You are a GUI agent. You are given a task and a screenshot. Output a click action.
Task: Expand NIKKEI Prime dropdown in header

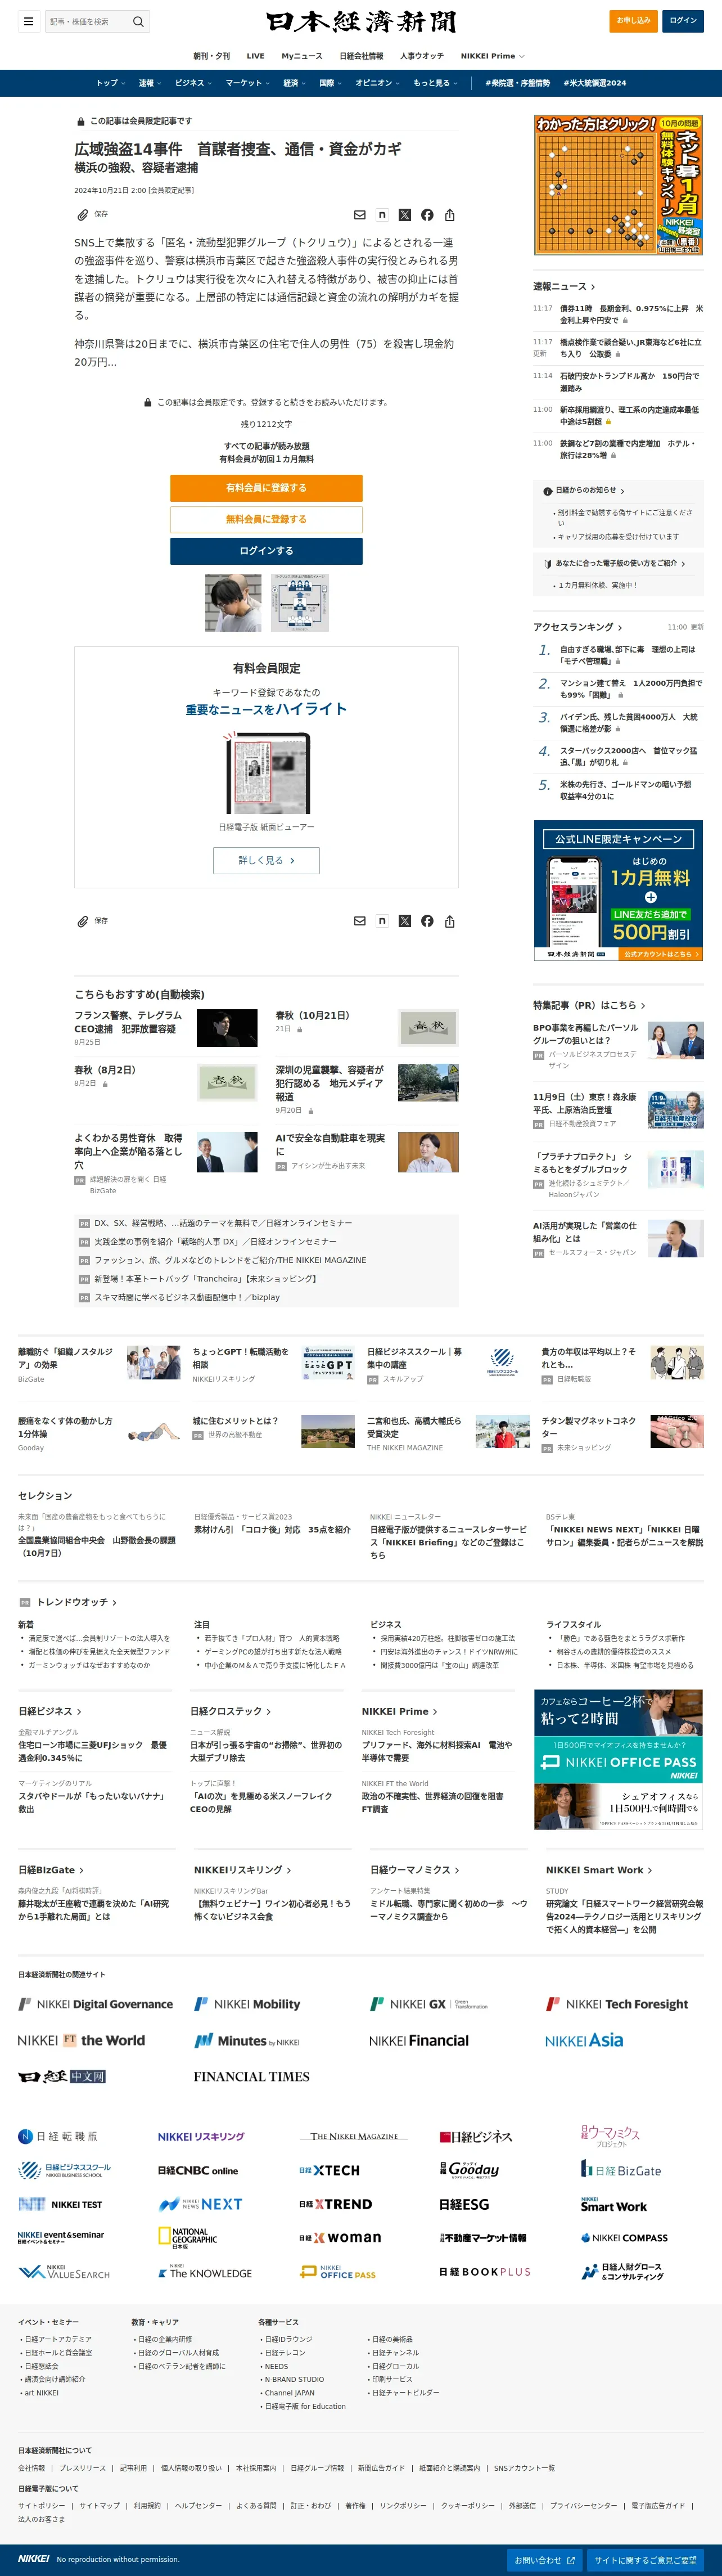492,56
